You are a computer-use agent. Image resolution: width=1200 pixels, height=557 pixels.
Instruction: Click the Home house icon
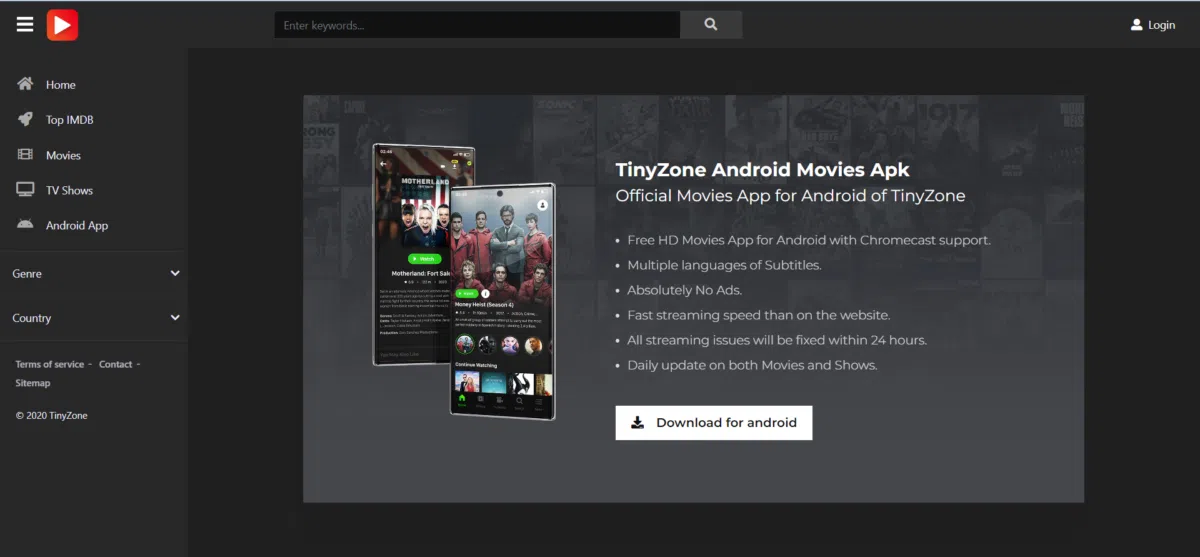click(x=25, y=84)
